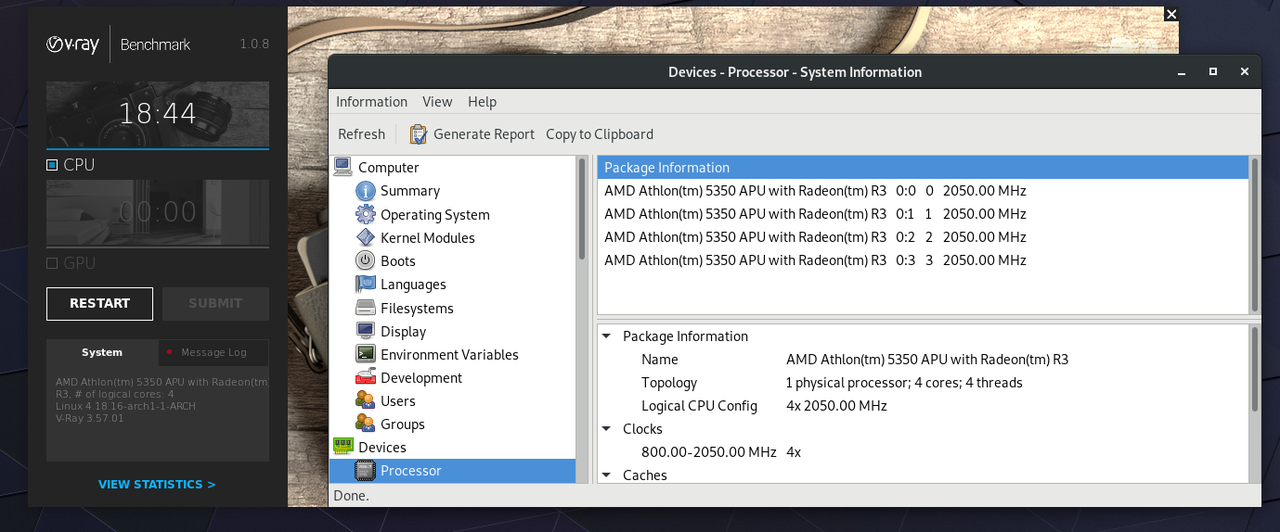The width and height of the screenshot is (1280, 532).
Task: Select the Operating System tree item
Action: (x=435, y=214)
